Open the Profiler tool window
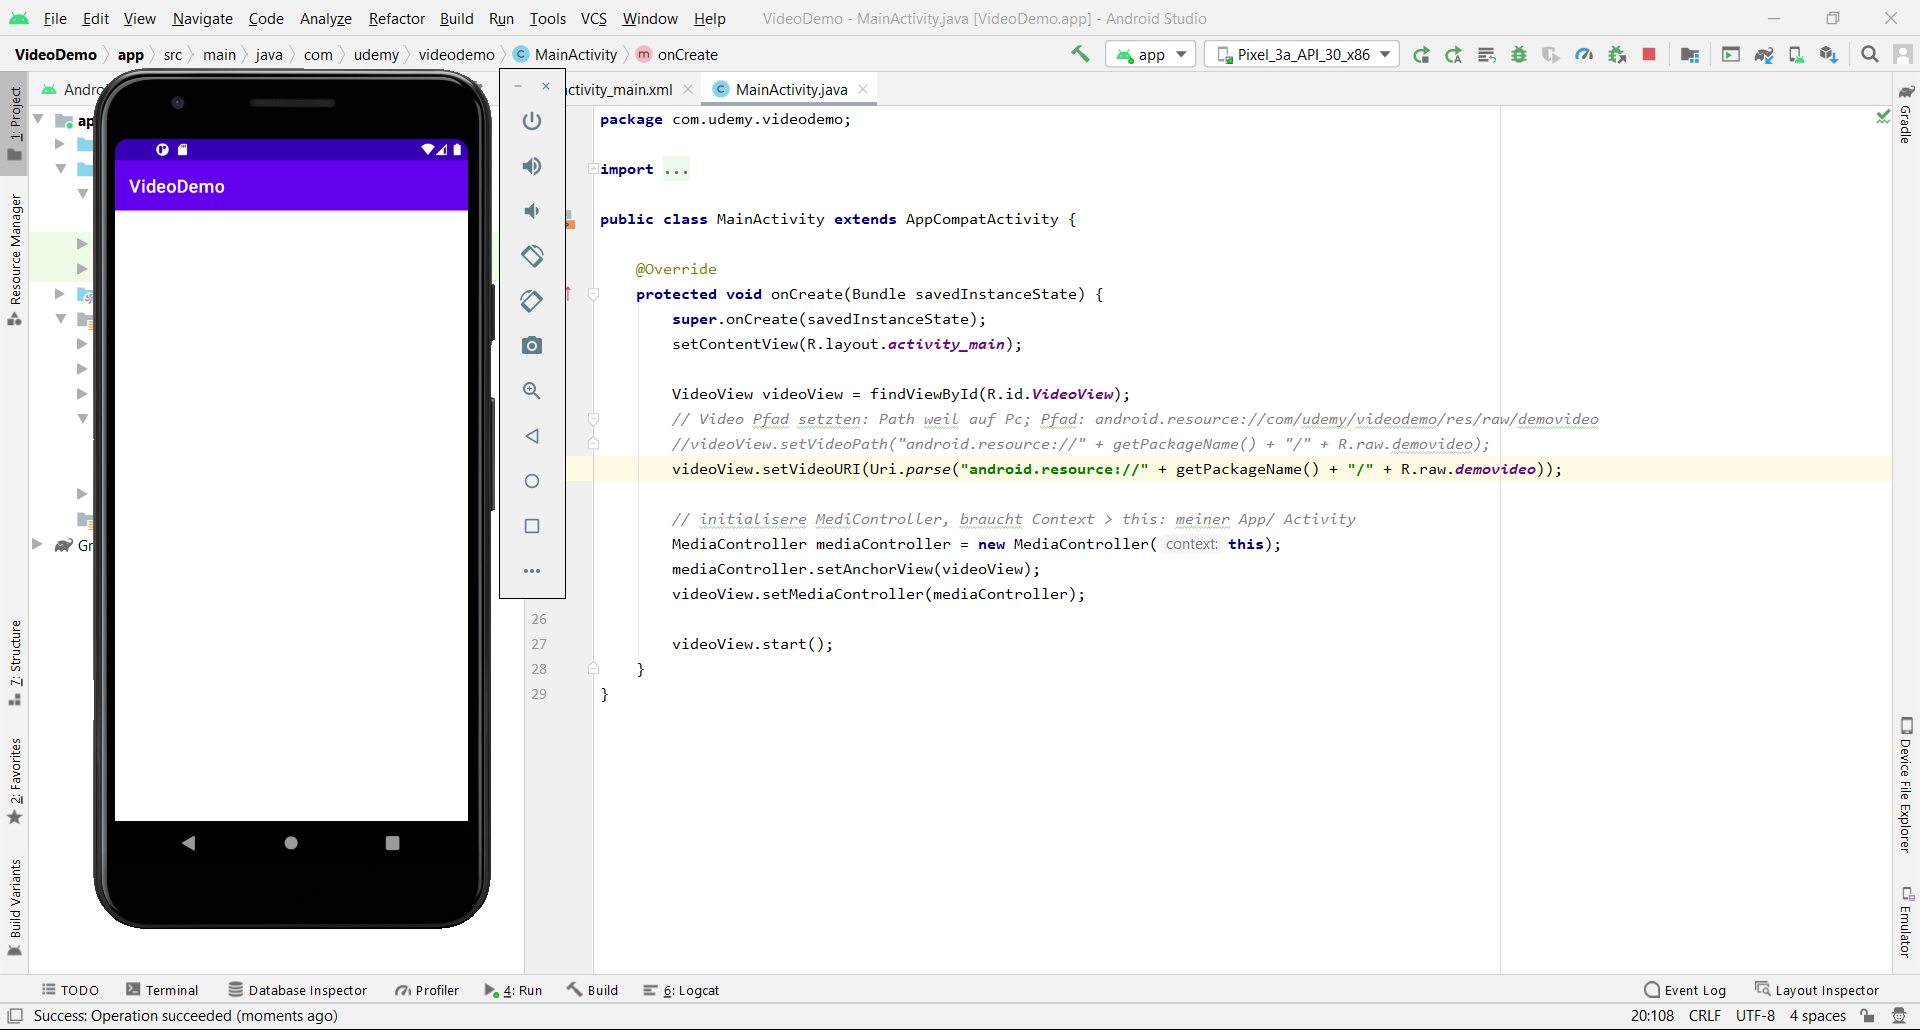Image resolution: width=1920 pixels, height=1030 pixels. [x=427, y=990]
